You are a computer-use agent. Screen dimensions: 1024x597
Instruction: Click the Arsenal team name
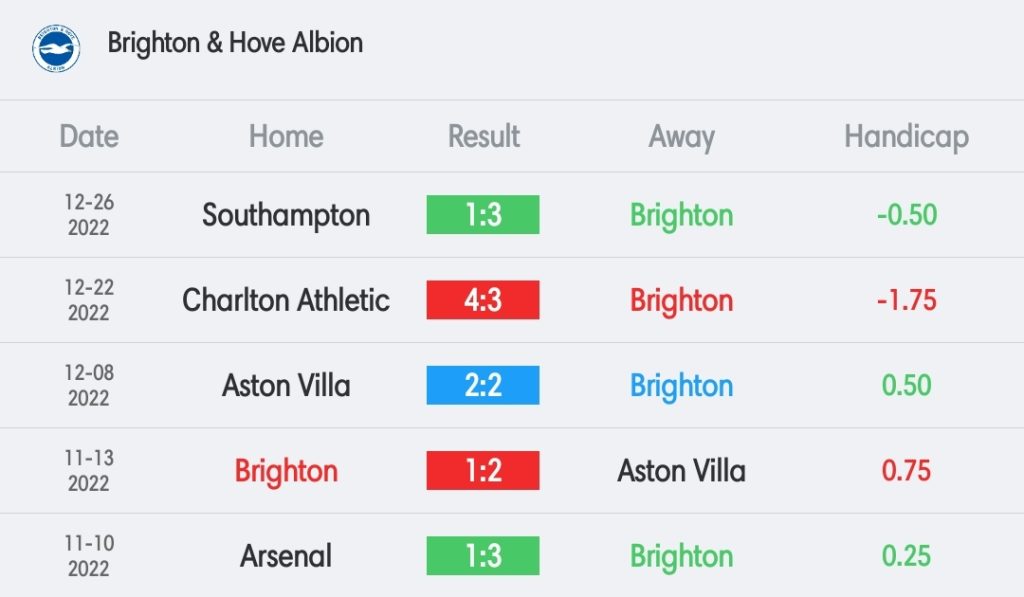[286, 557]
